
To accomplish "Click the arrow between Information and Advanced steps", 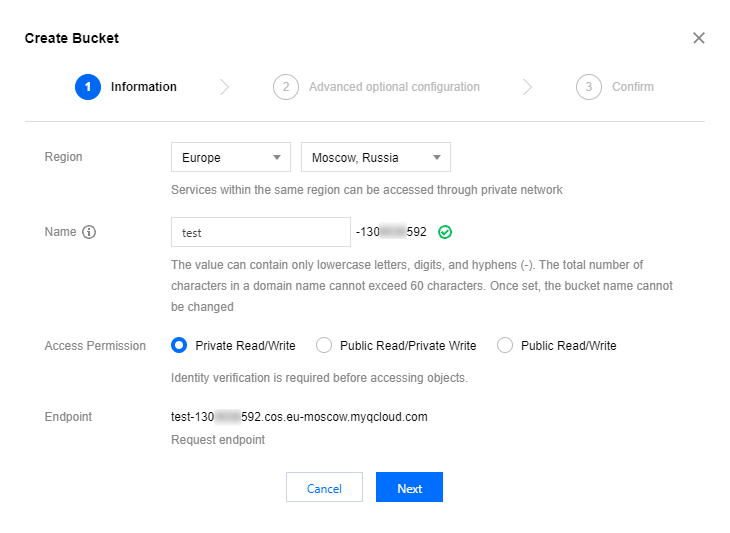I will tap(225, 87).
